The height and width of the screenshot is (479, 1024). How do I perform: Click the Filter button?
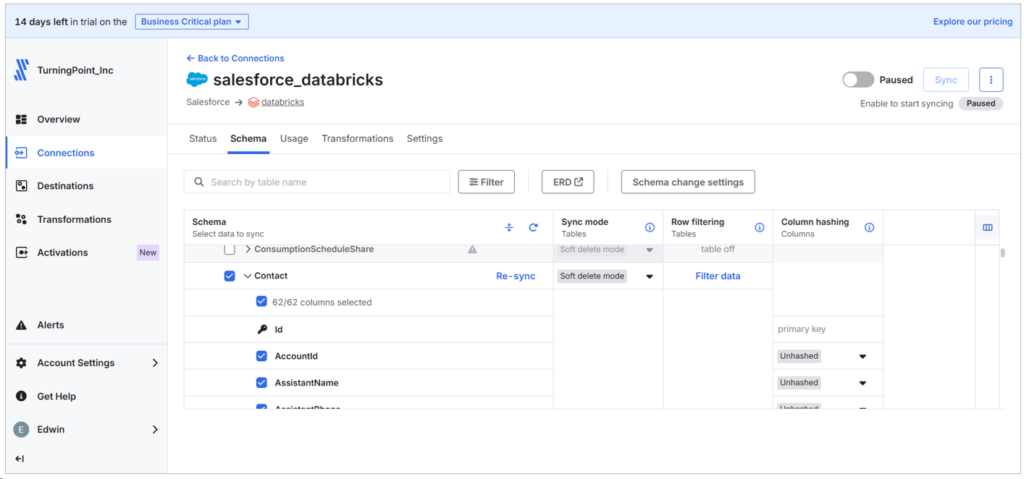pos(487,182)
